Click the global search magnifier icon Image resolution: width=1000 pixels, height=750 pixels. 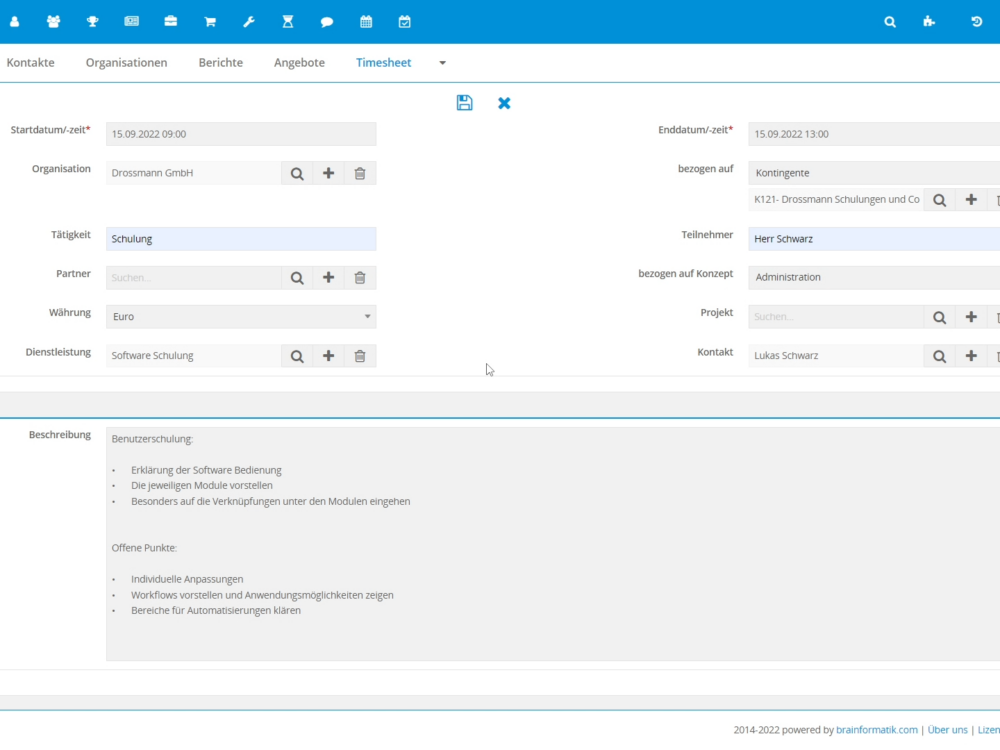[890, 21]
